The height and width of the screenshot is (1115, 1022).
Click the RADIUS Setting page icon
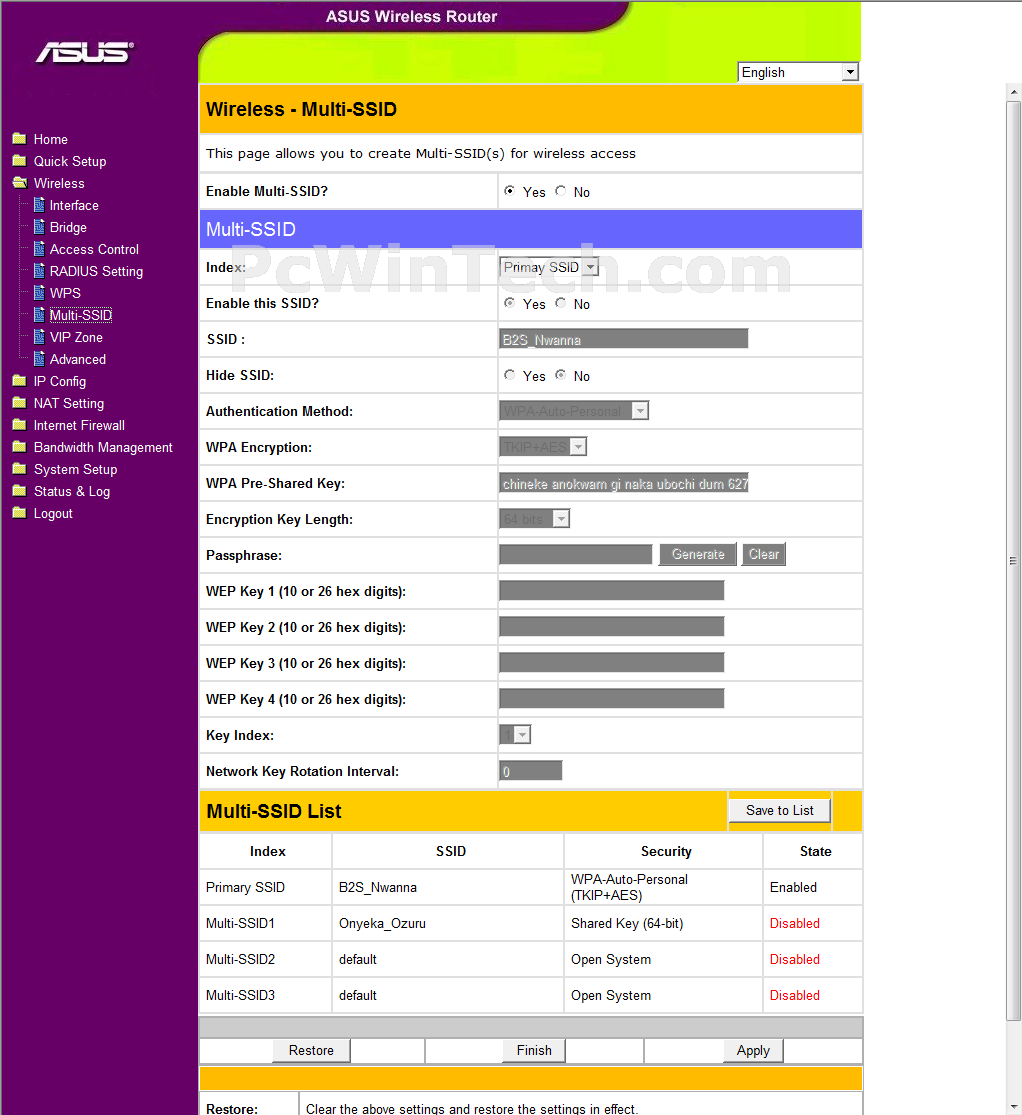[x=40, y=271]
